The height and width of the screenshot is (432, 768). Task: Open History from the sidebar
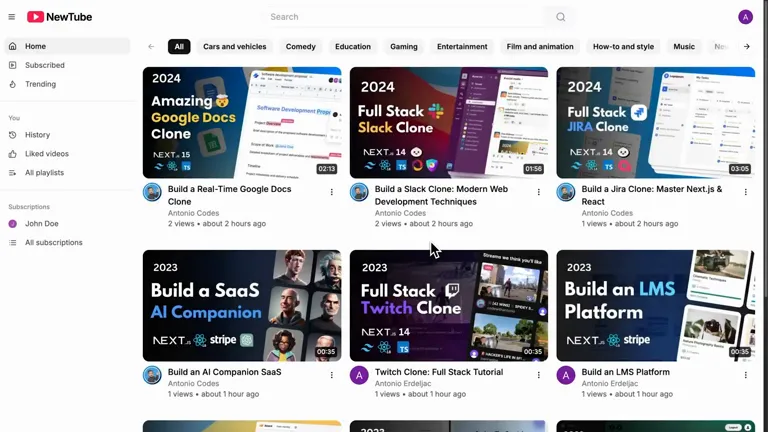(x=68, y=135)
